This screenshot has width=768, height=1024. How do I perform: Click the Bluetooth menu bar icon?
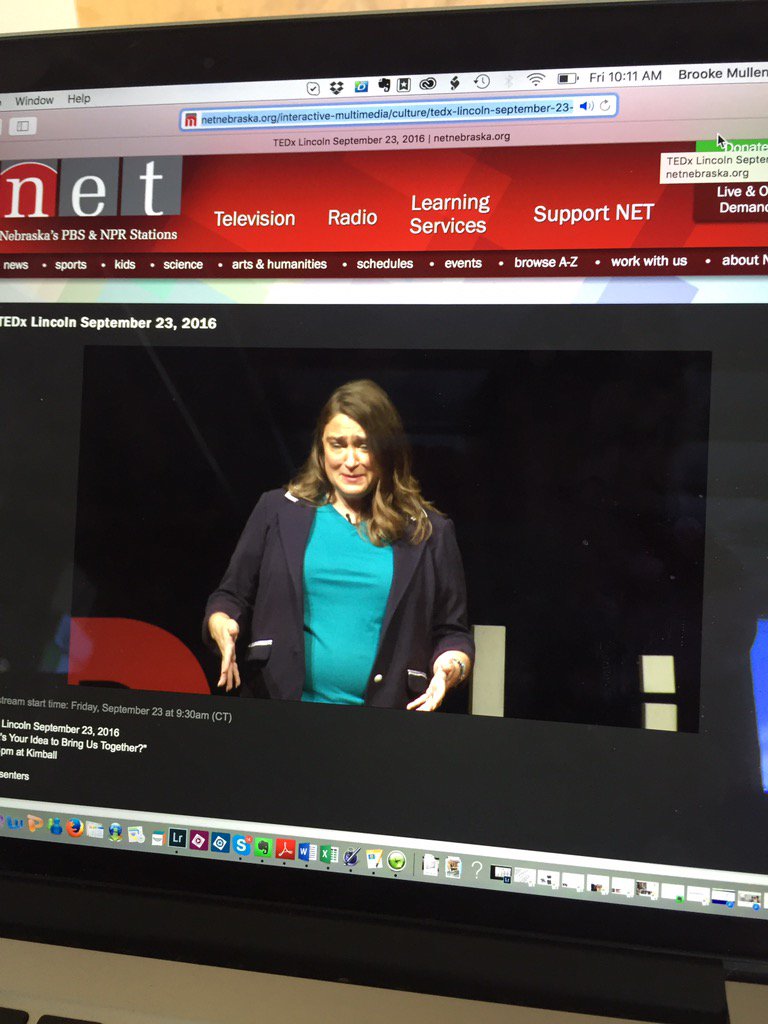(509, 81)
